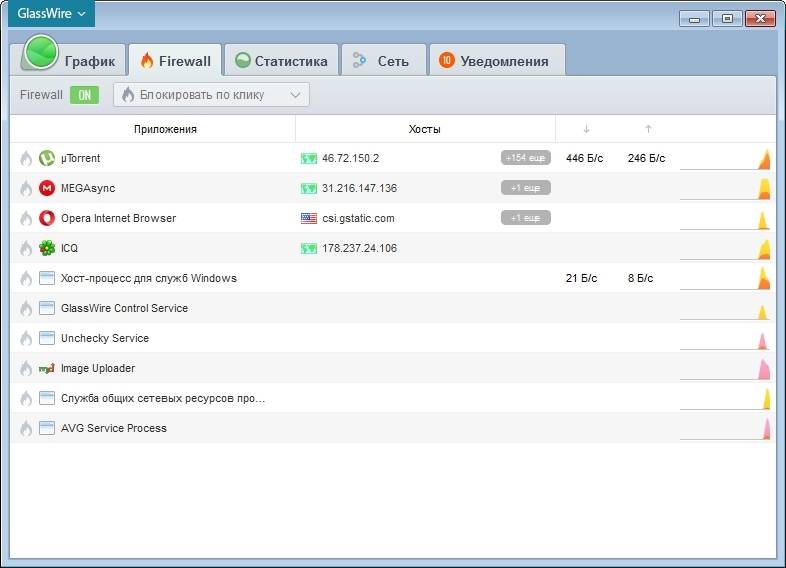Click the flag icon next to 46.72.150.2
The image size is (786, 568).
[x=309, y=158]
